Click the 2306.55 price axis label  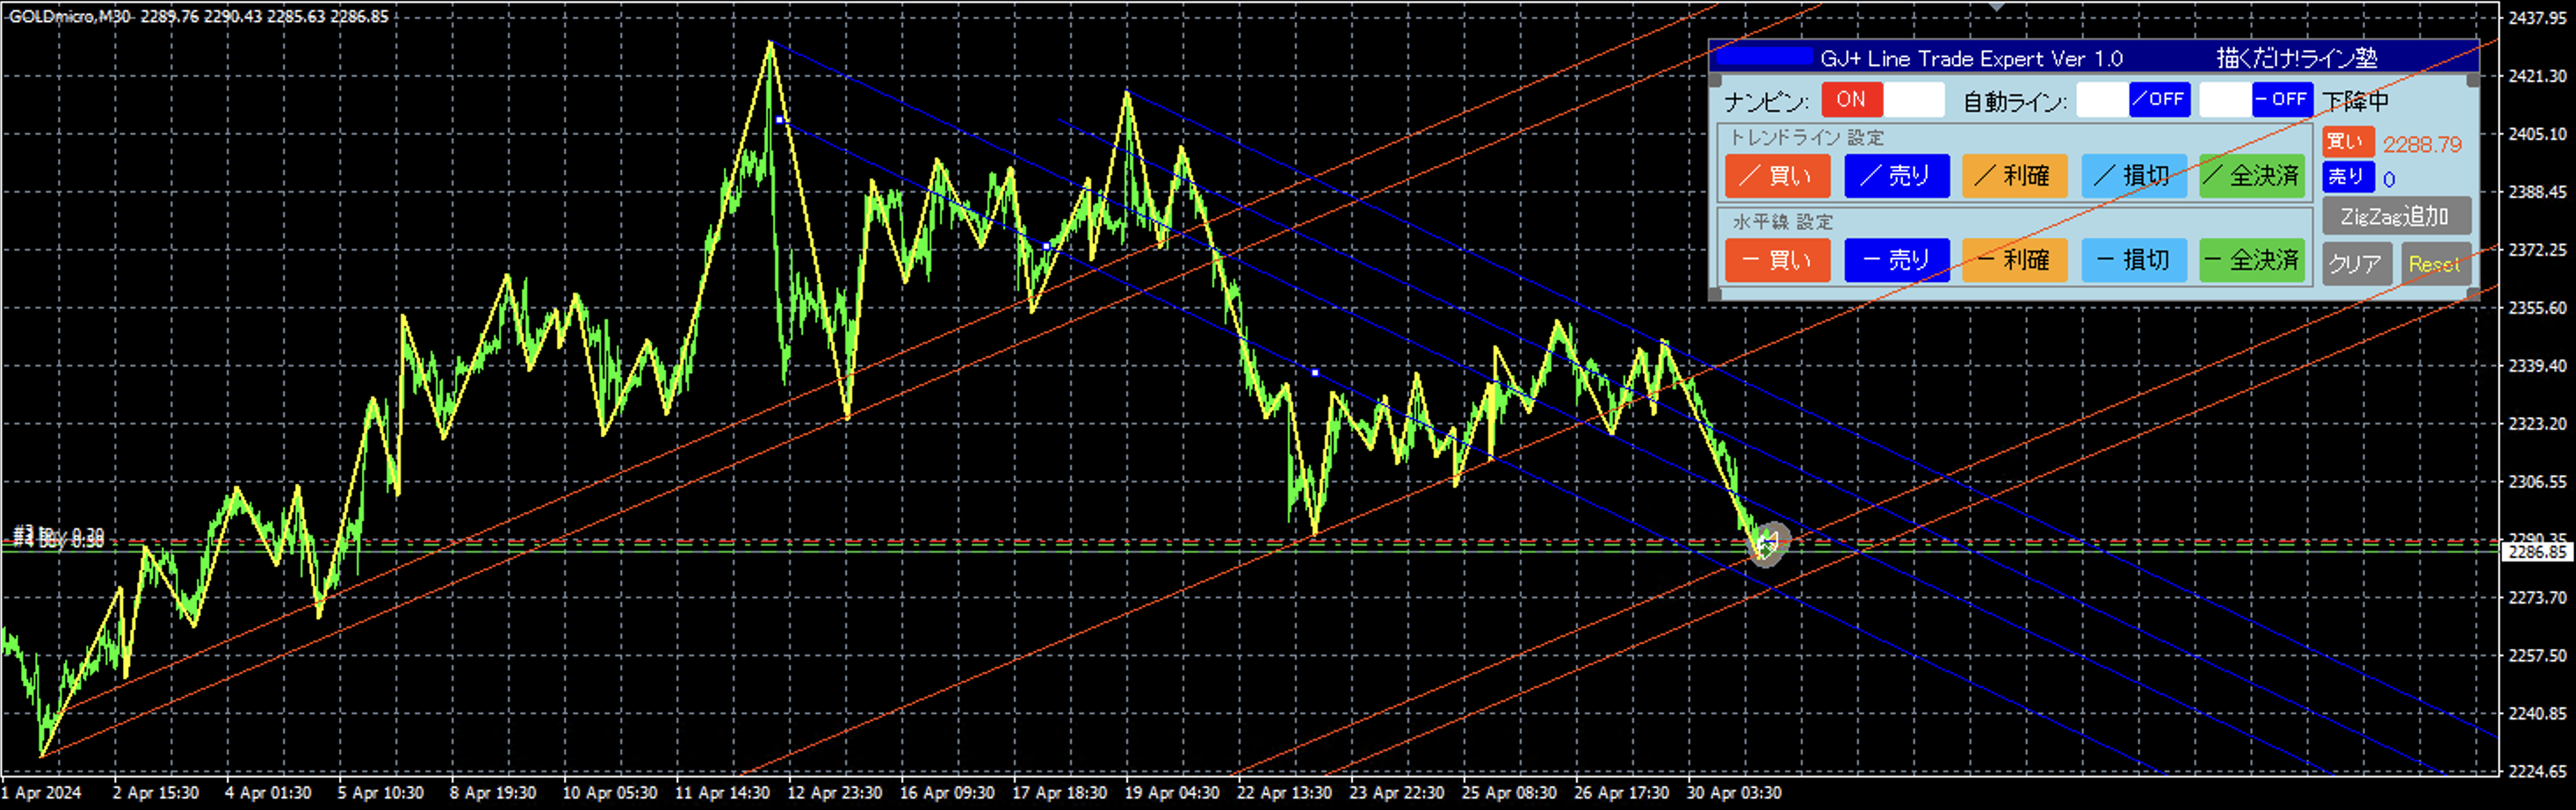click(x=2537, y=482)
